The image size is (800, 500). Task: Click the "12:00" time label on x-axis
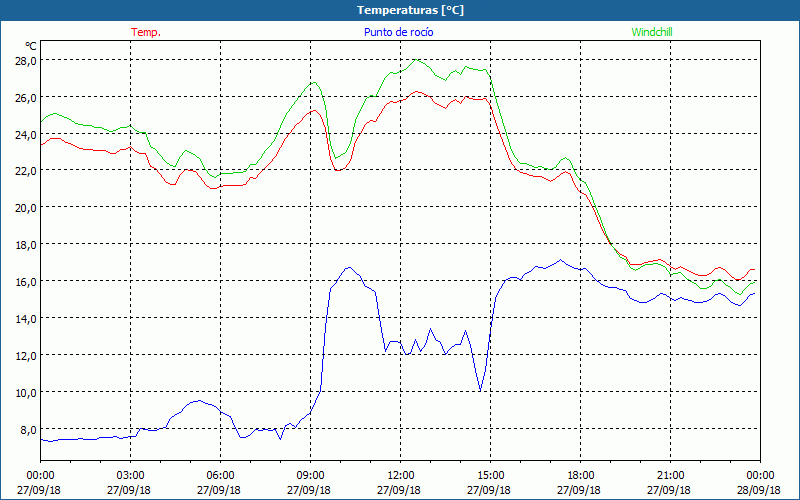[x=401, y=476]
